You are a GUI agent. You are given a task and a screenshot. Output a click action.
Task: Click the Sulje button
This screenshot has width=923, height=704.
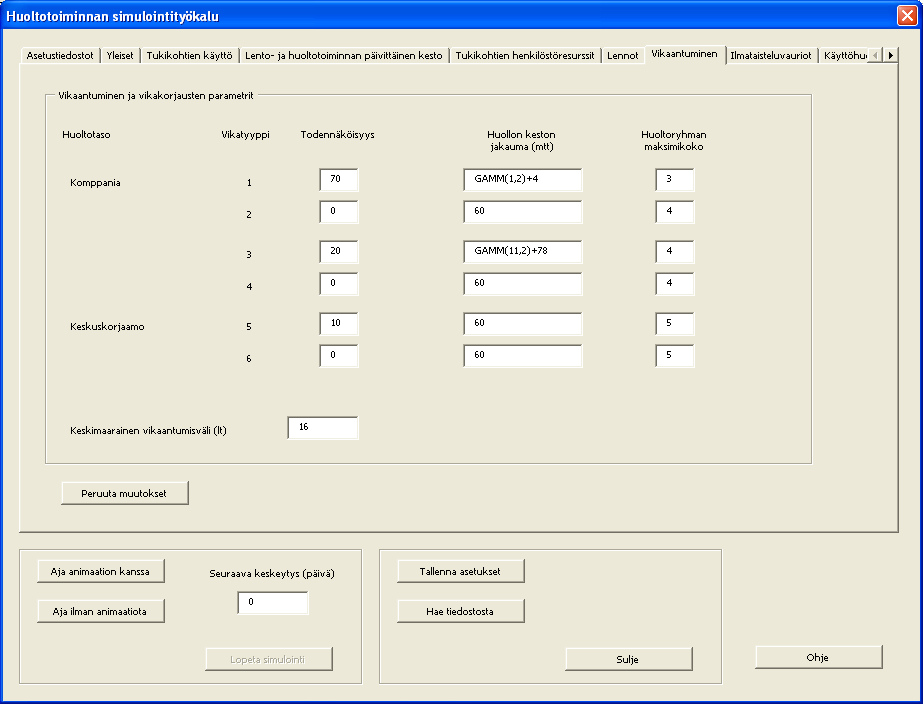point(629,659)
